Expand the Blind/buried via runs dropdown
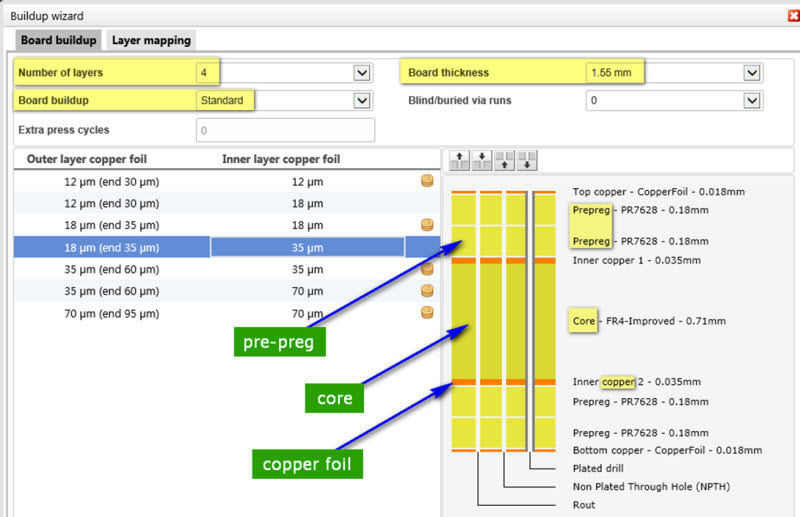Screen dimensions: 800x517 pos(752,101)
